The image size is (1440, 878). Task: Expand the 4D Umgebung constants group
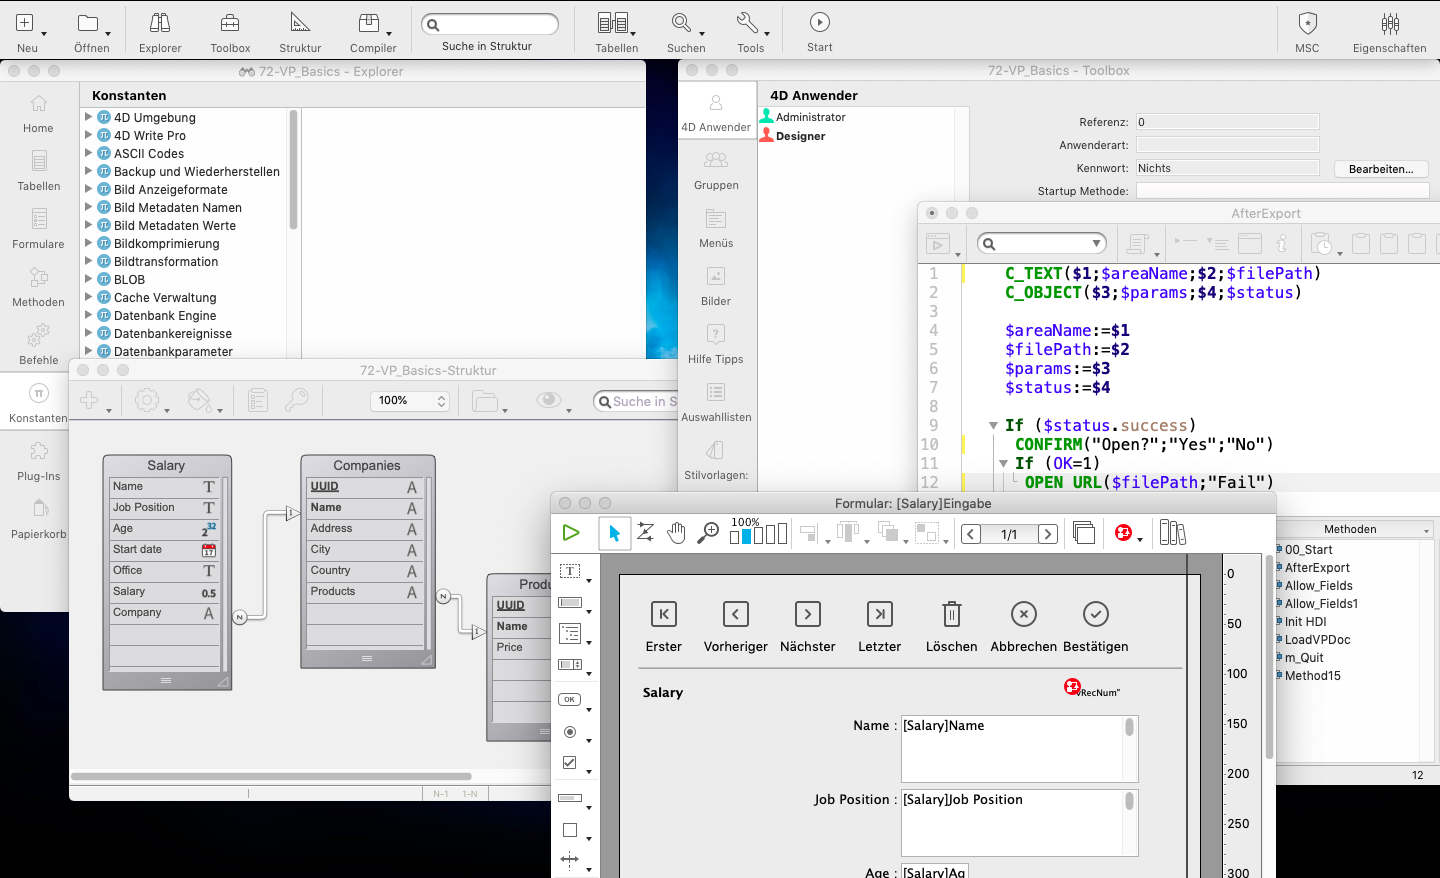[x=88, y=117]
